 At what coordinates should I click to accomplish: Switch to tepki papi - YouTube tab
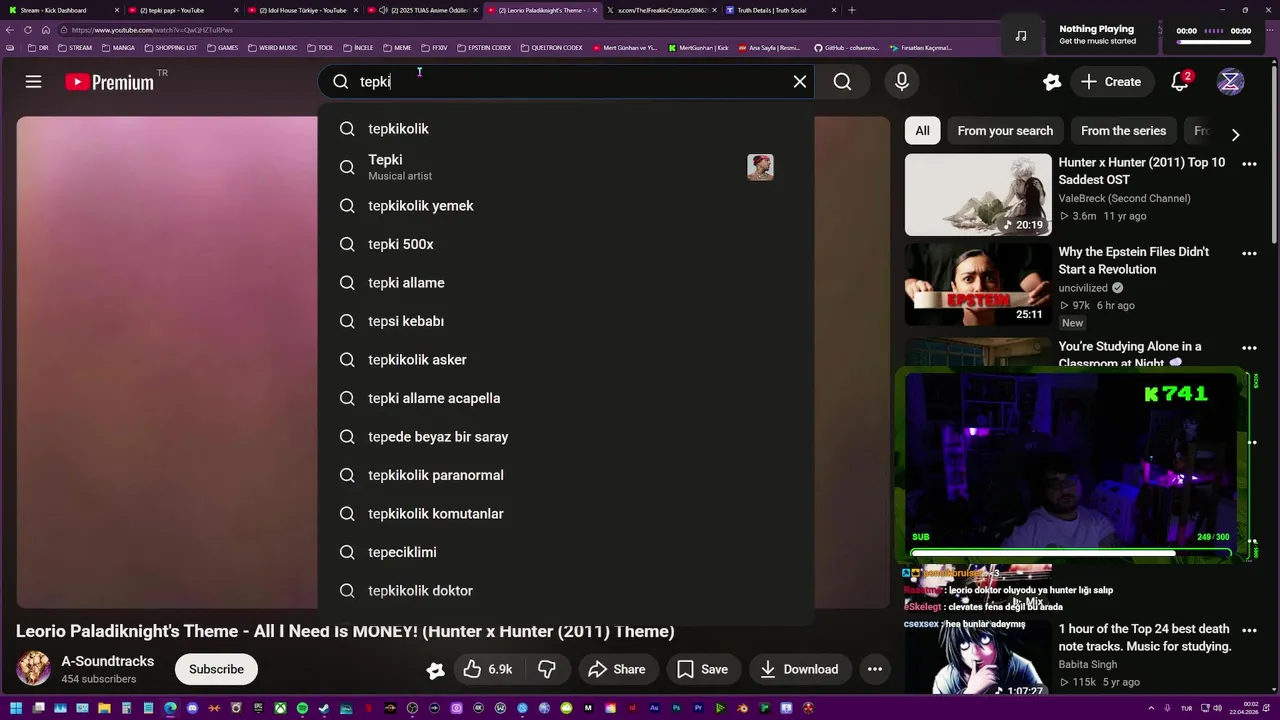tap(180, 10)
